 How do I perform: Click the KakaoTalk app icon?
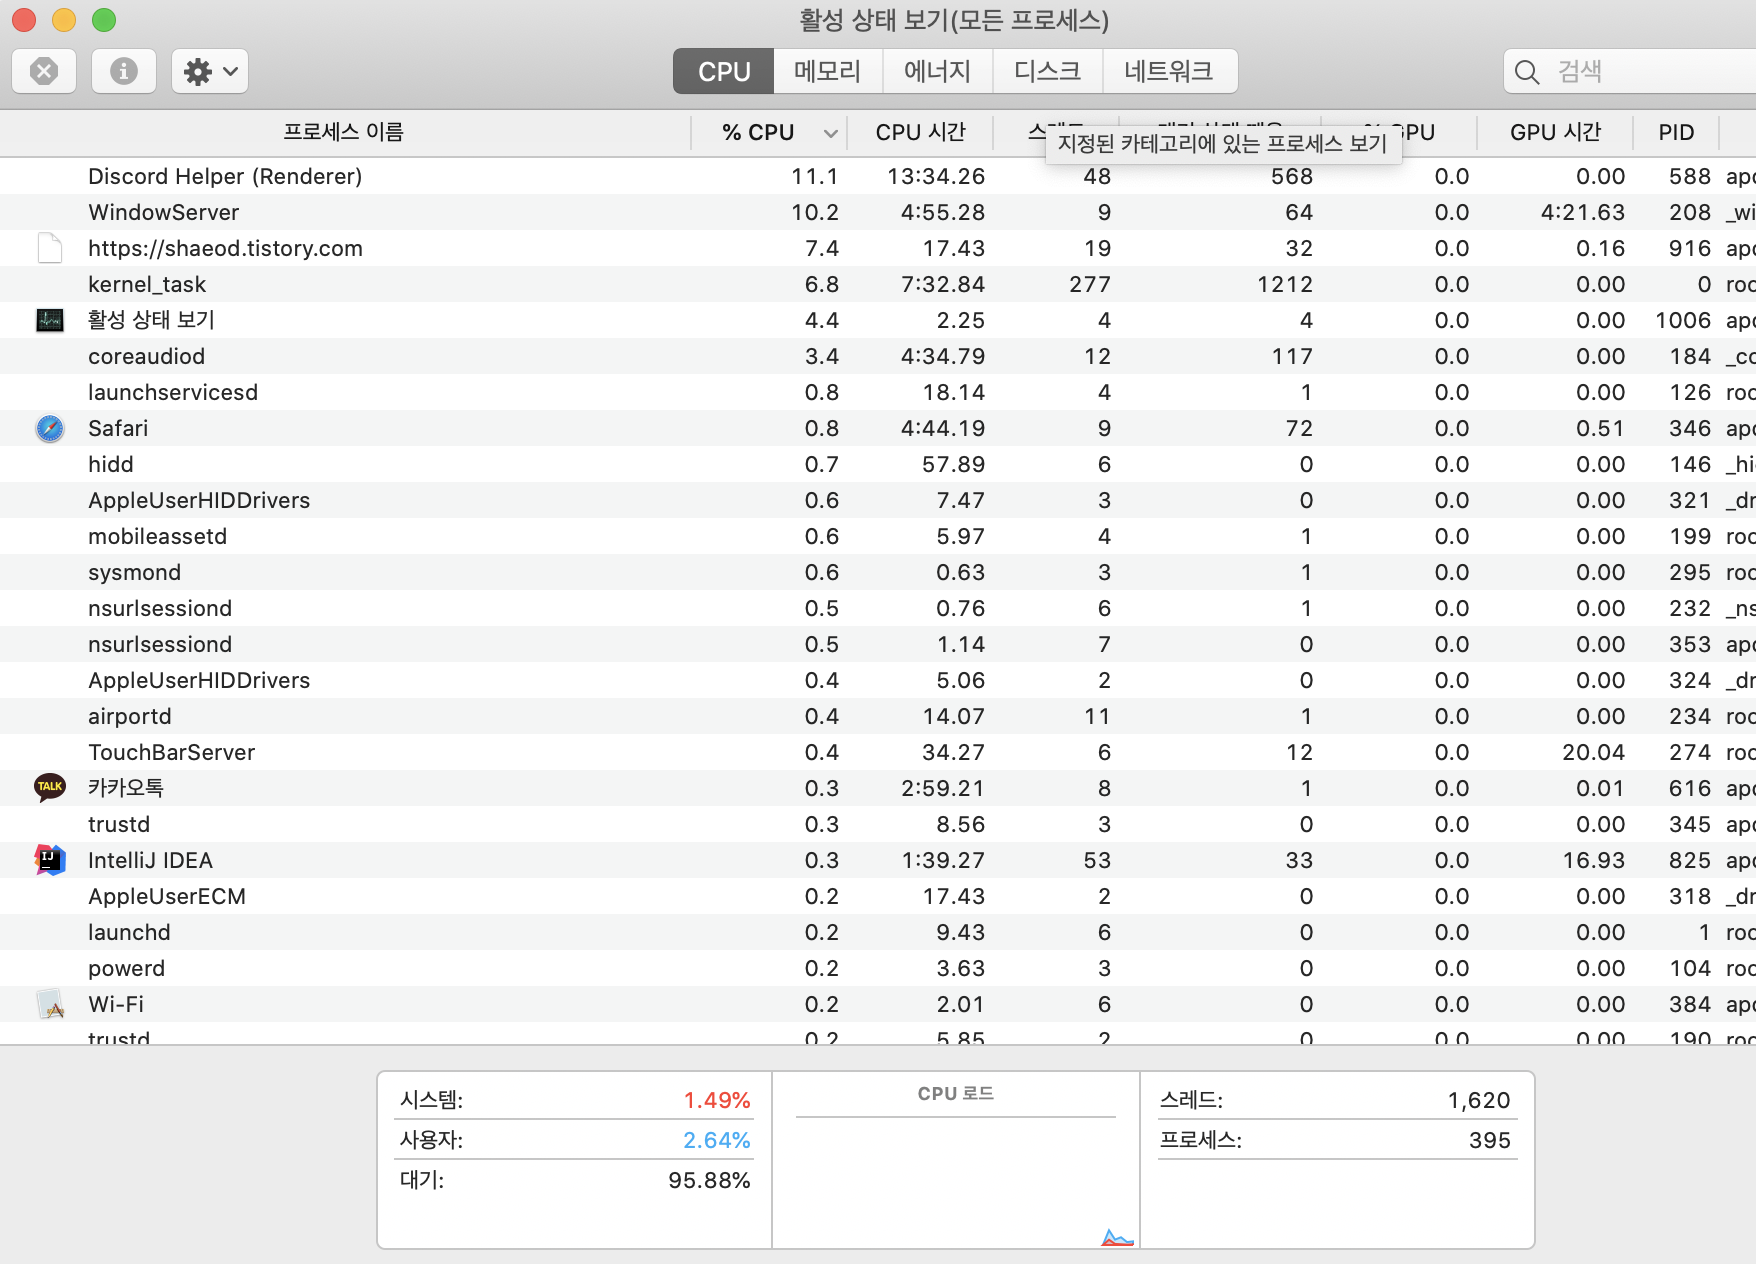[x=50, y=788]
